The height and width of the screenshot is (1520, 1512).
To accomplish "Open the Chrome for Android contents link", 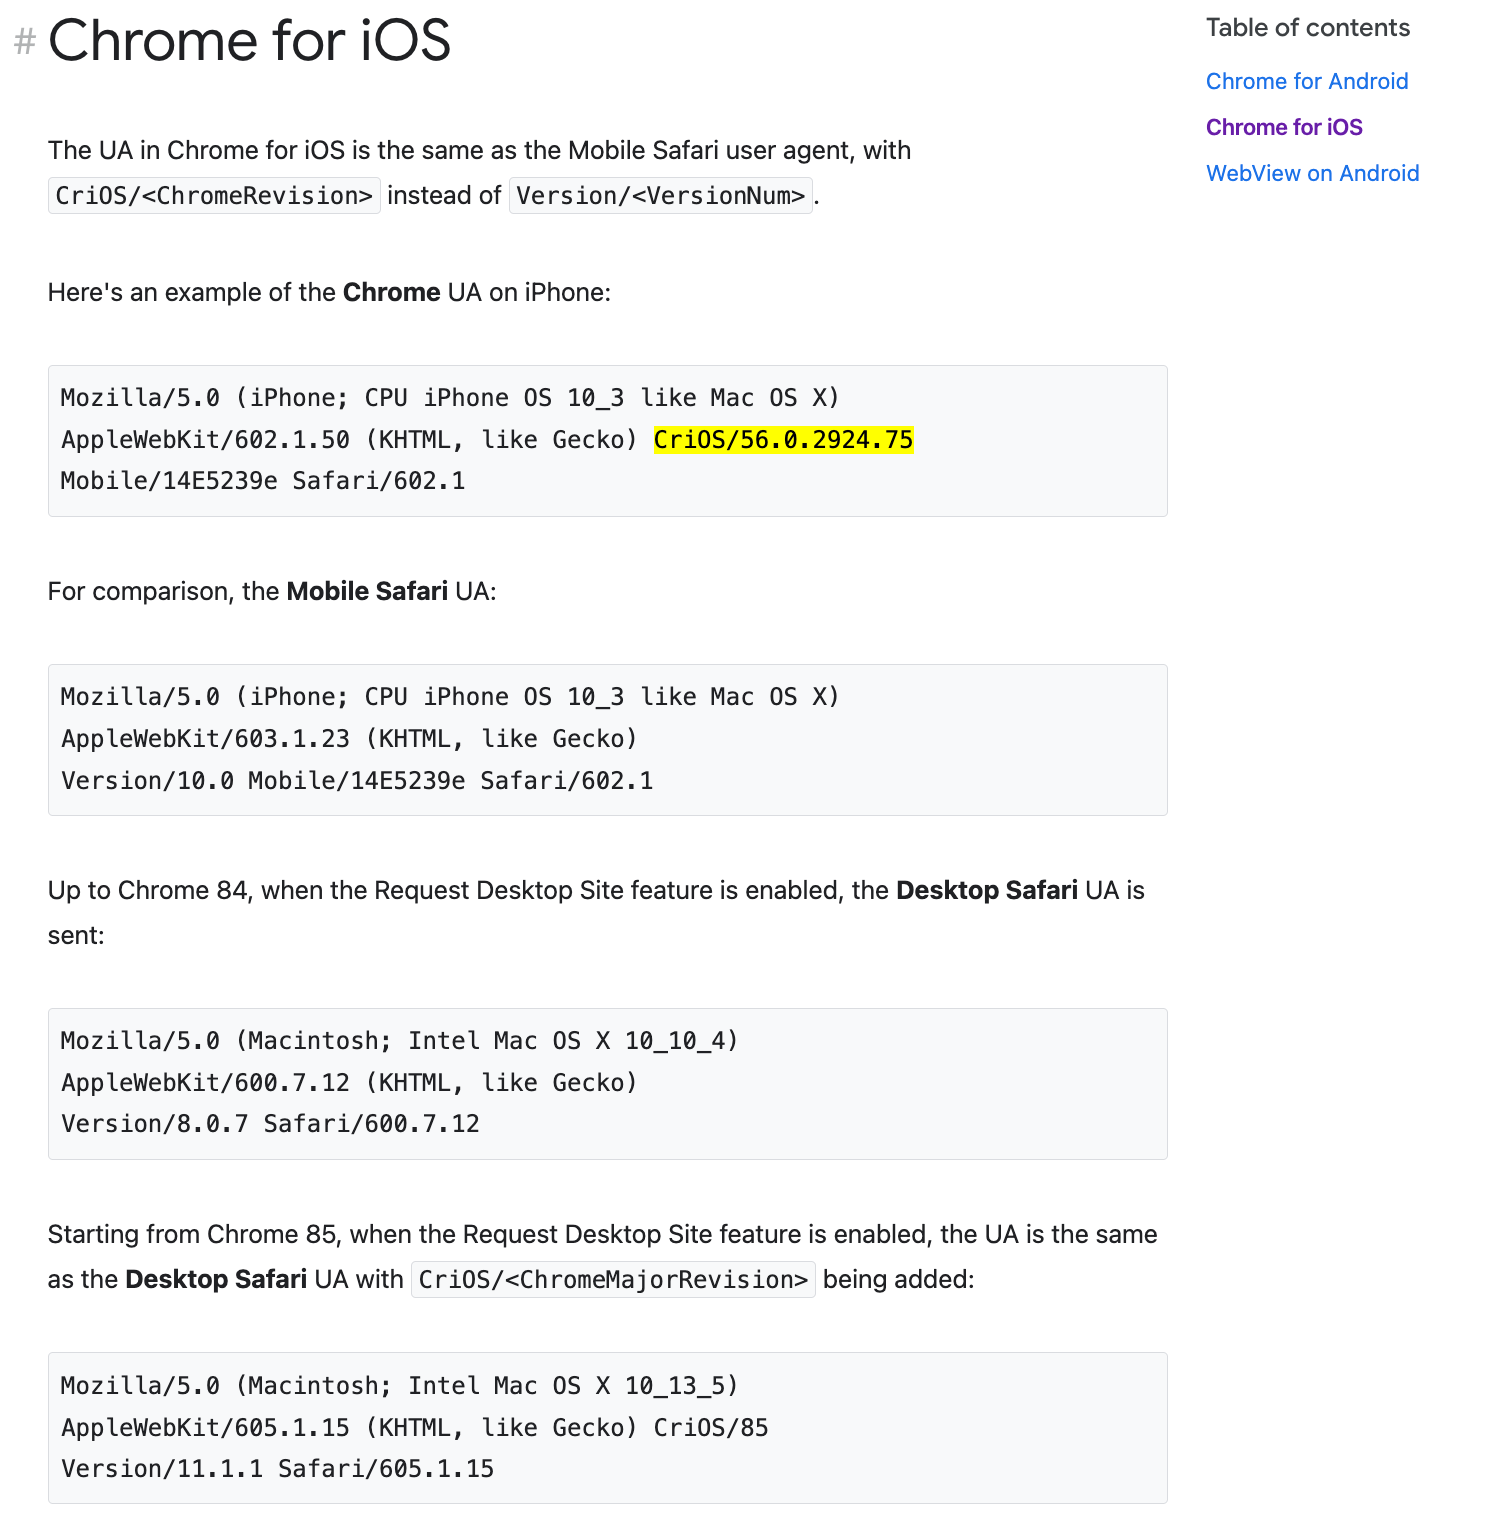I will point(1306,81).
